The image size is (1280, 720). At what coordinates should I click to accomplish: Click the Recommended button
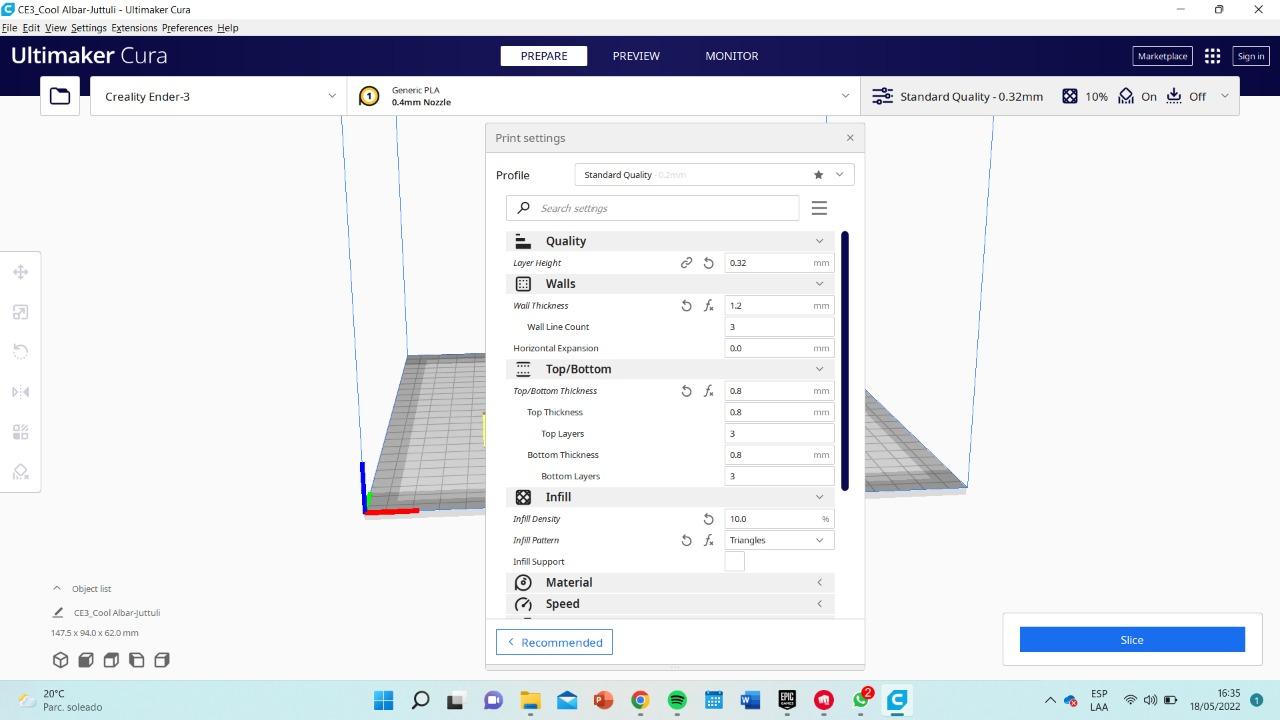554,642
